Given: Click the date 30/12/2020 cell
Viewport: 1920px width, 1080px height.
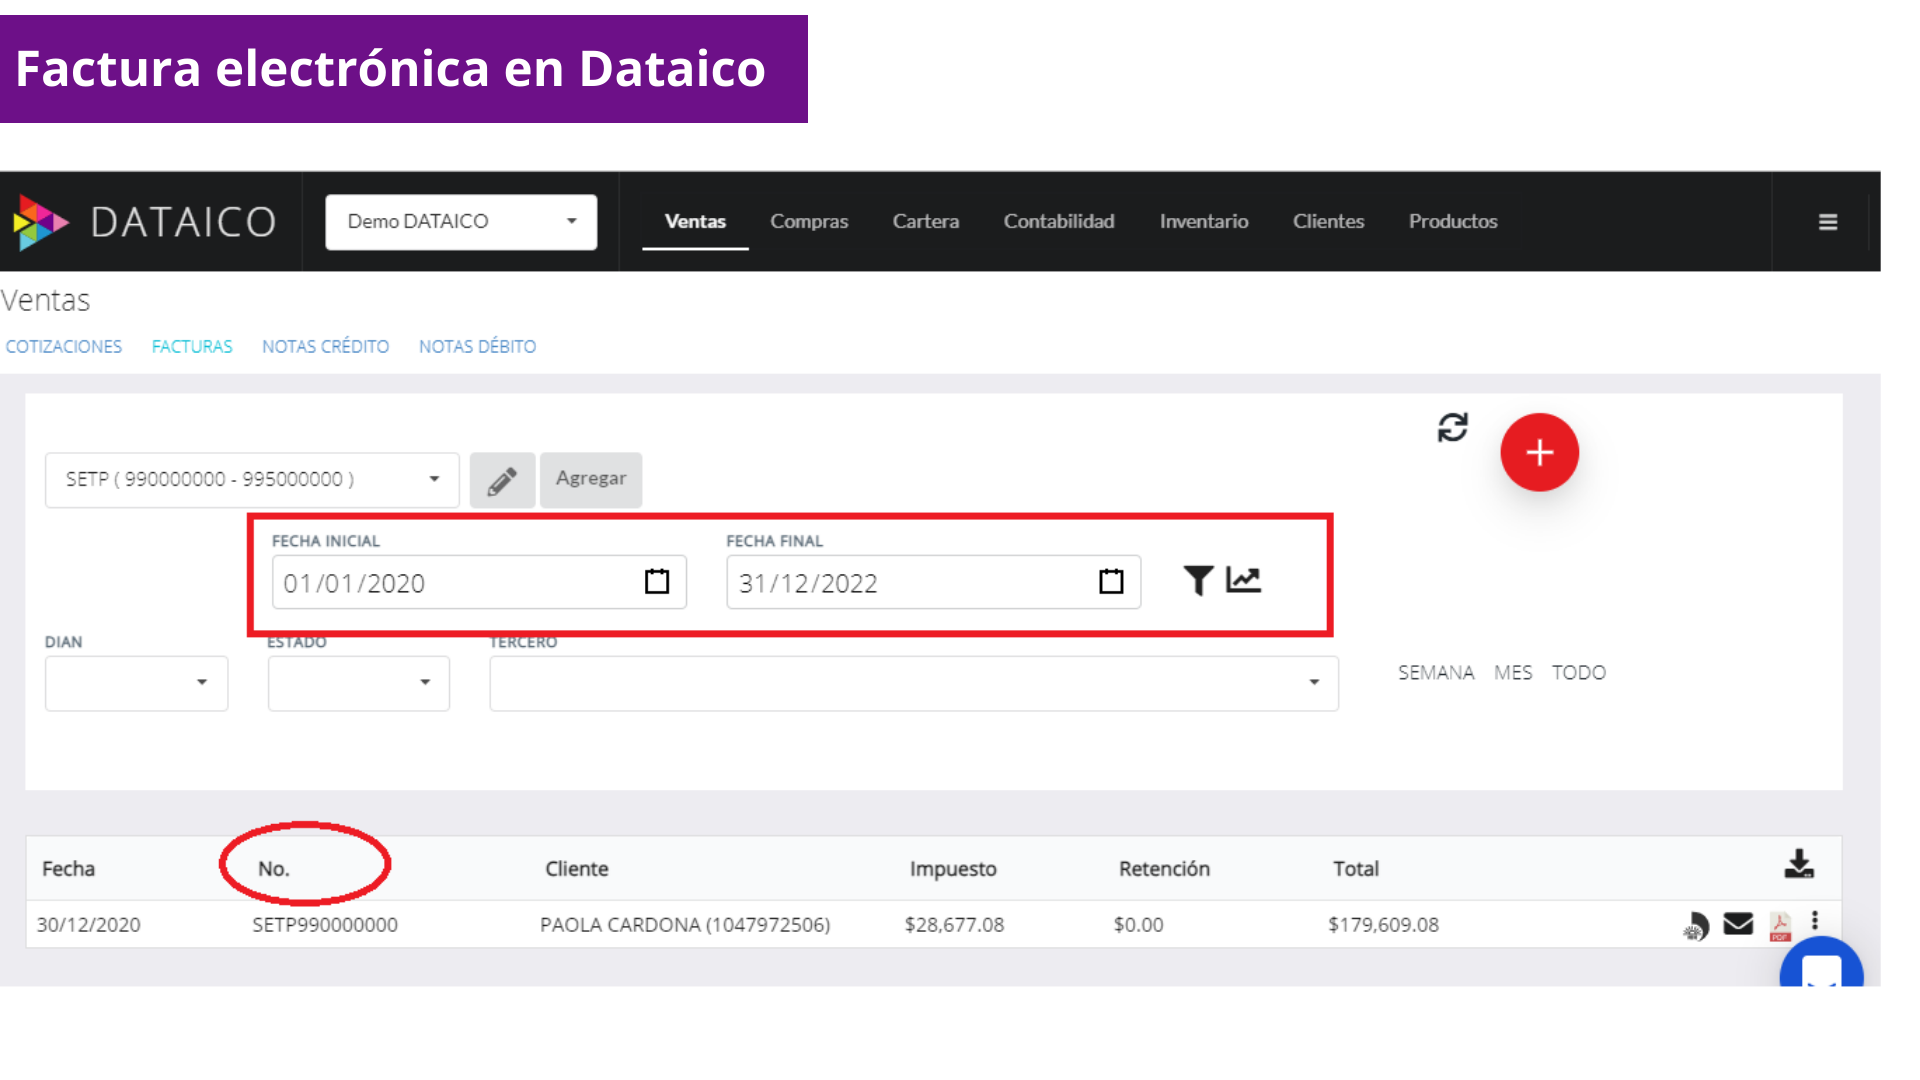Looking at the screenshot, I should click(x=89, y=925).
